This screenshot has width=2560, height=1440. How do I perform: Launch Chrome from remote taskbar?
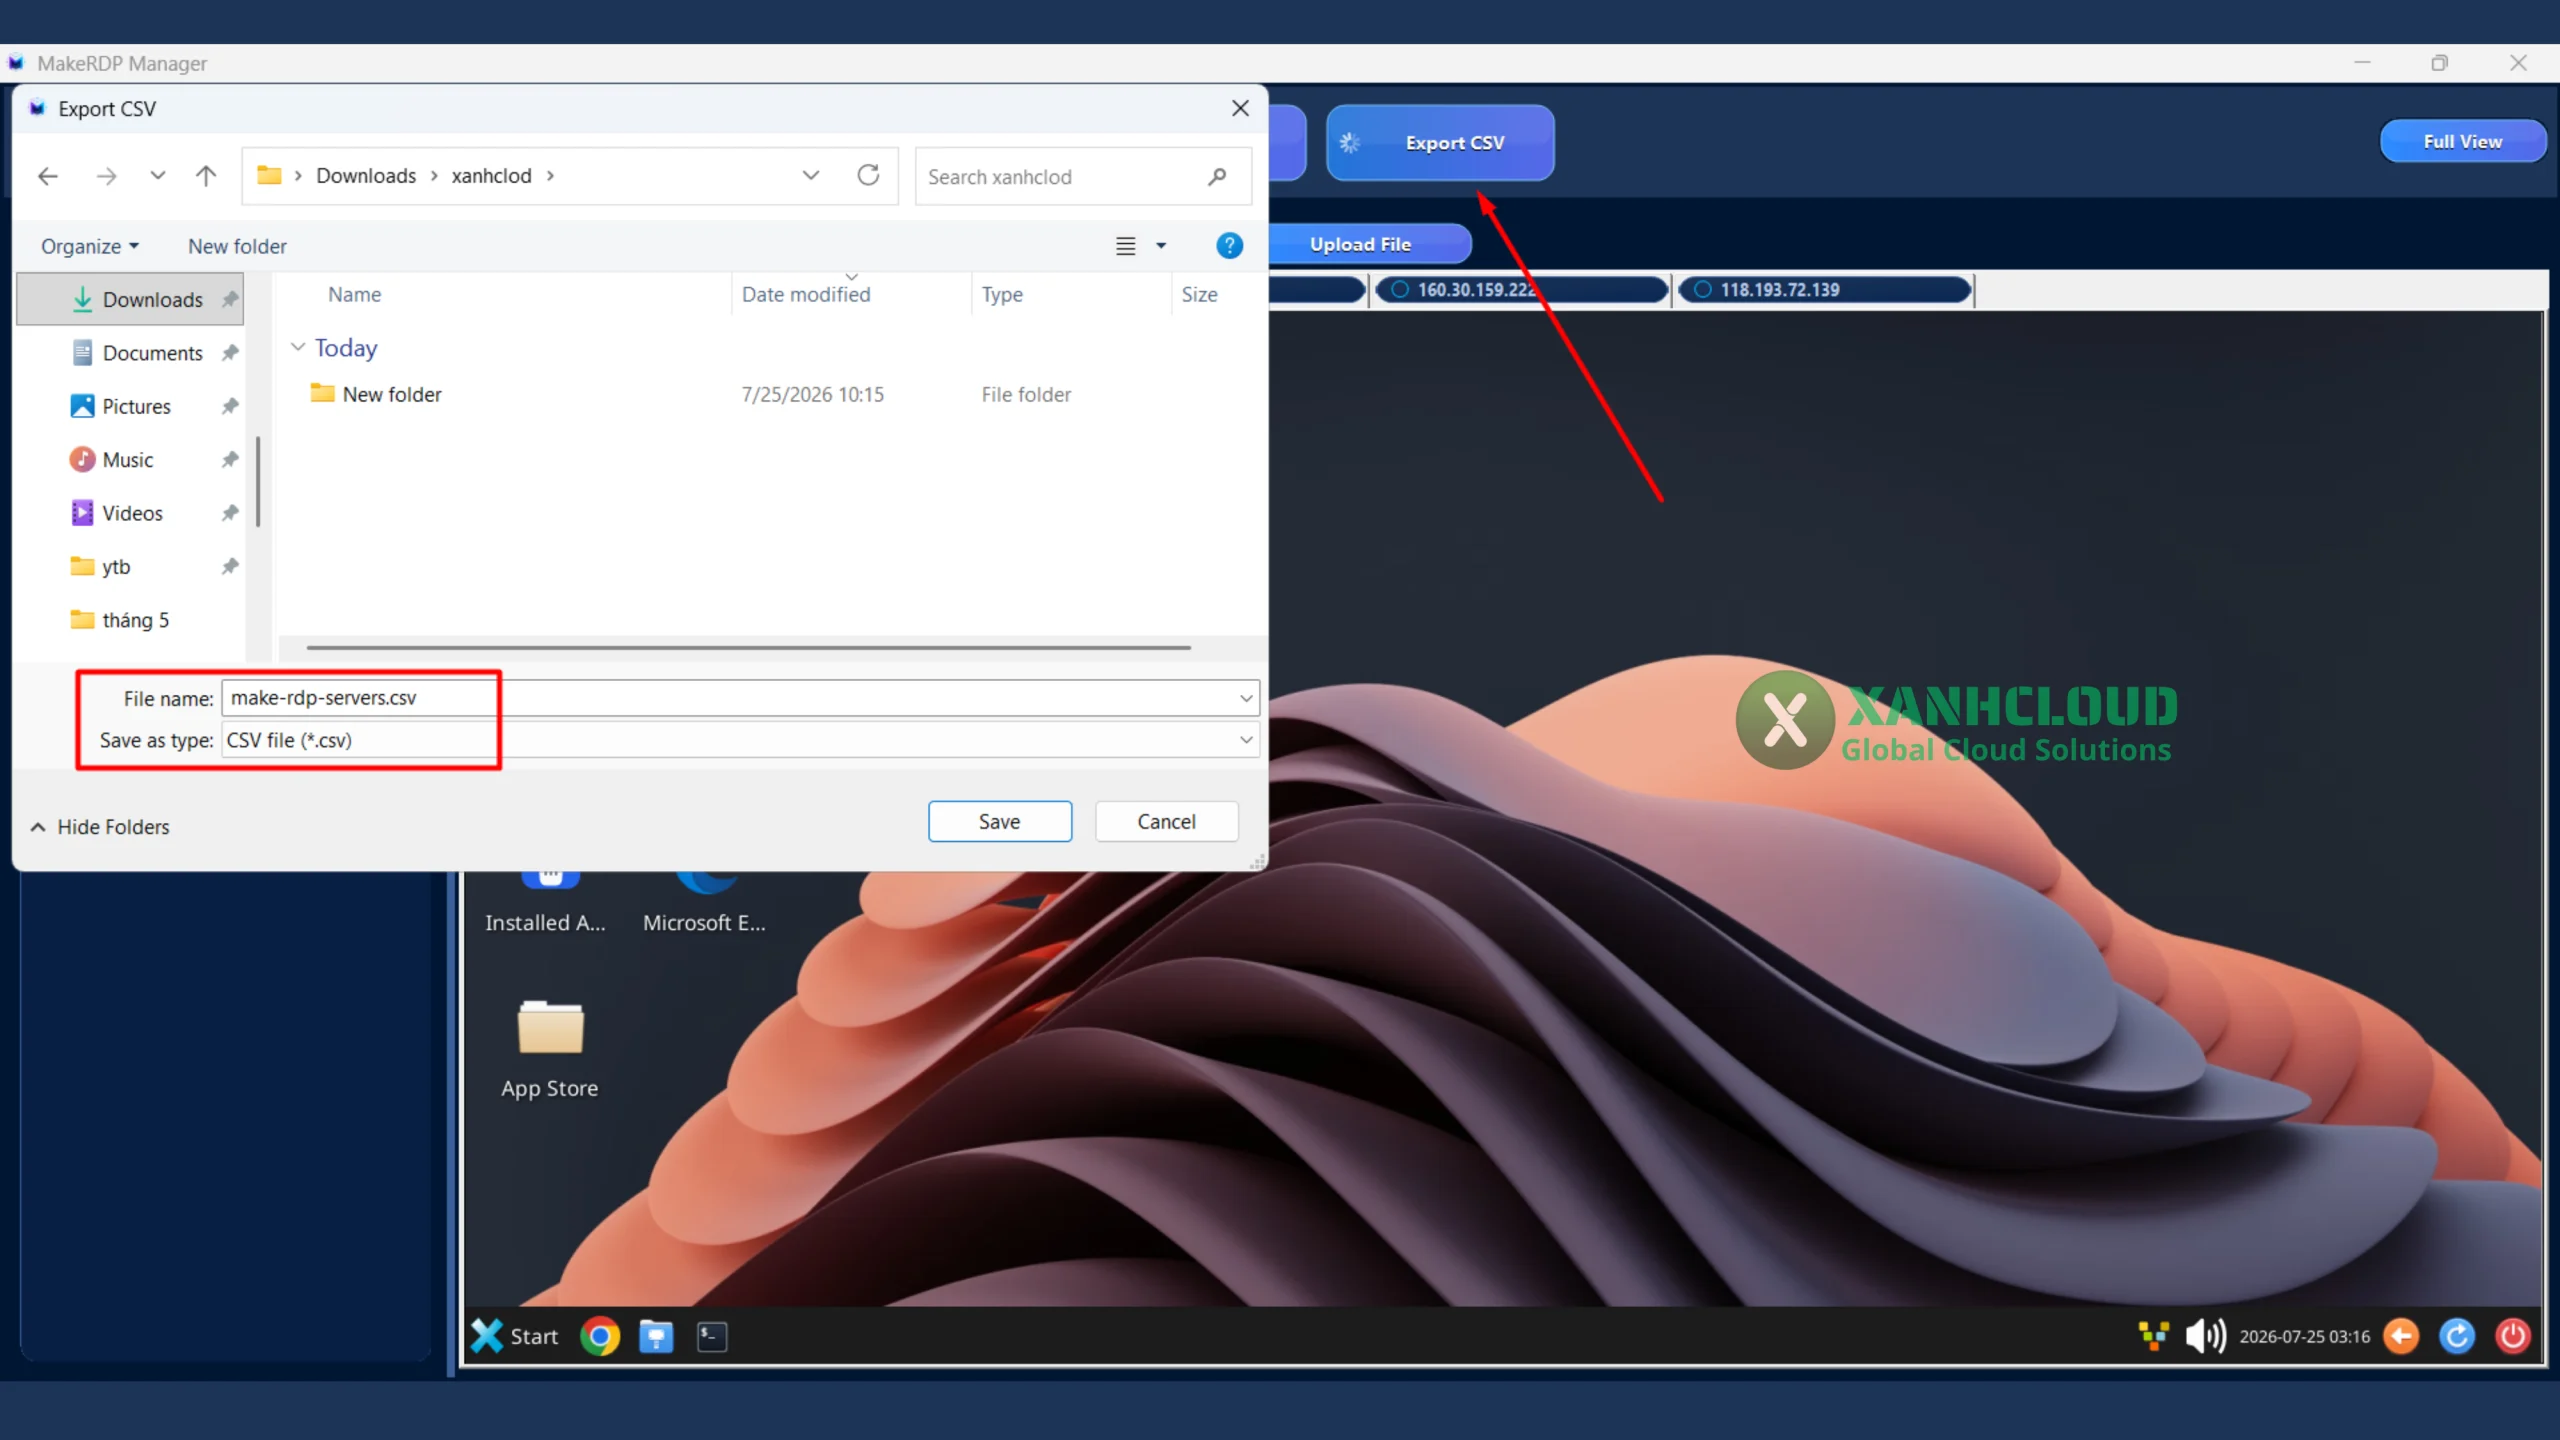pyautogui.click(x=600, y=1336)
